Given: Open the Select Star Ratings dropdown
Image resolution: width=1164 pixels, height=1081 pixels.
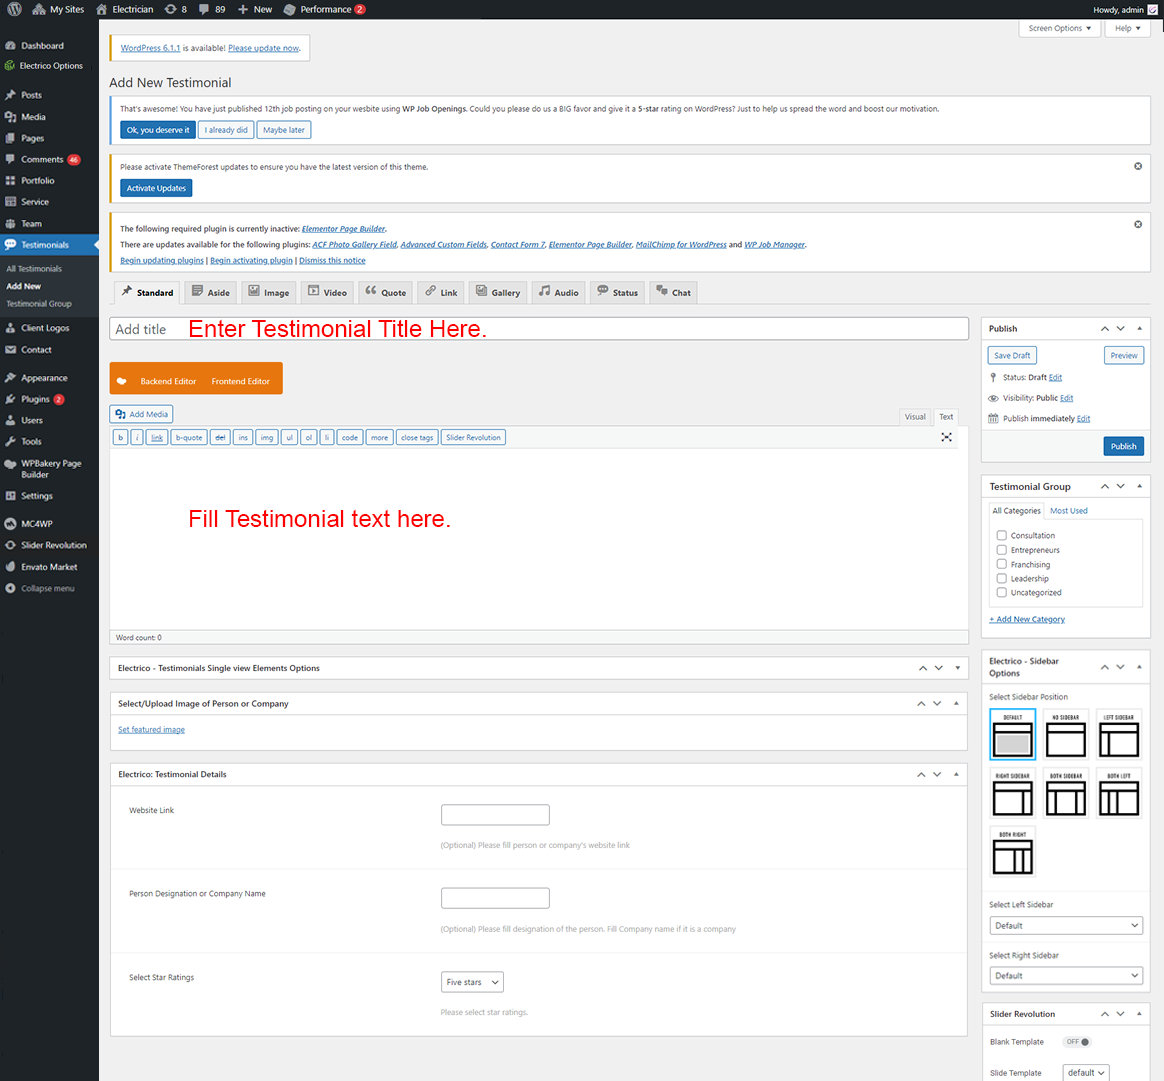Looking at the screenshot, I should (471, 982).
